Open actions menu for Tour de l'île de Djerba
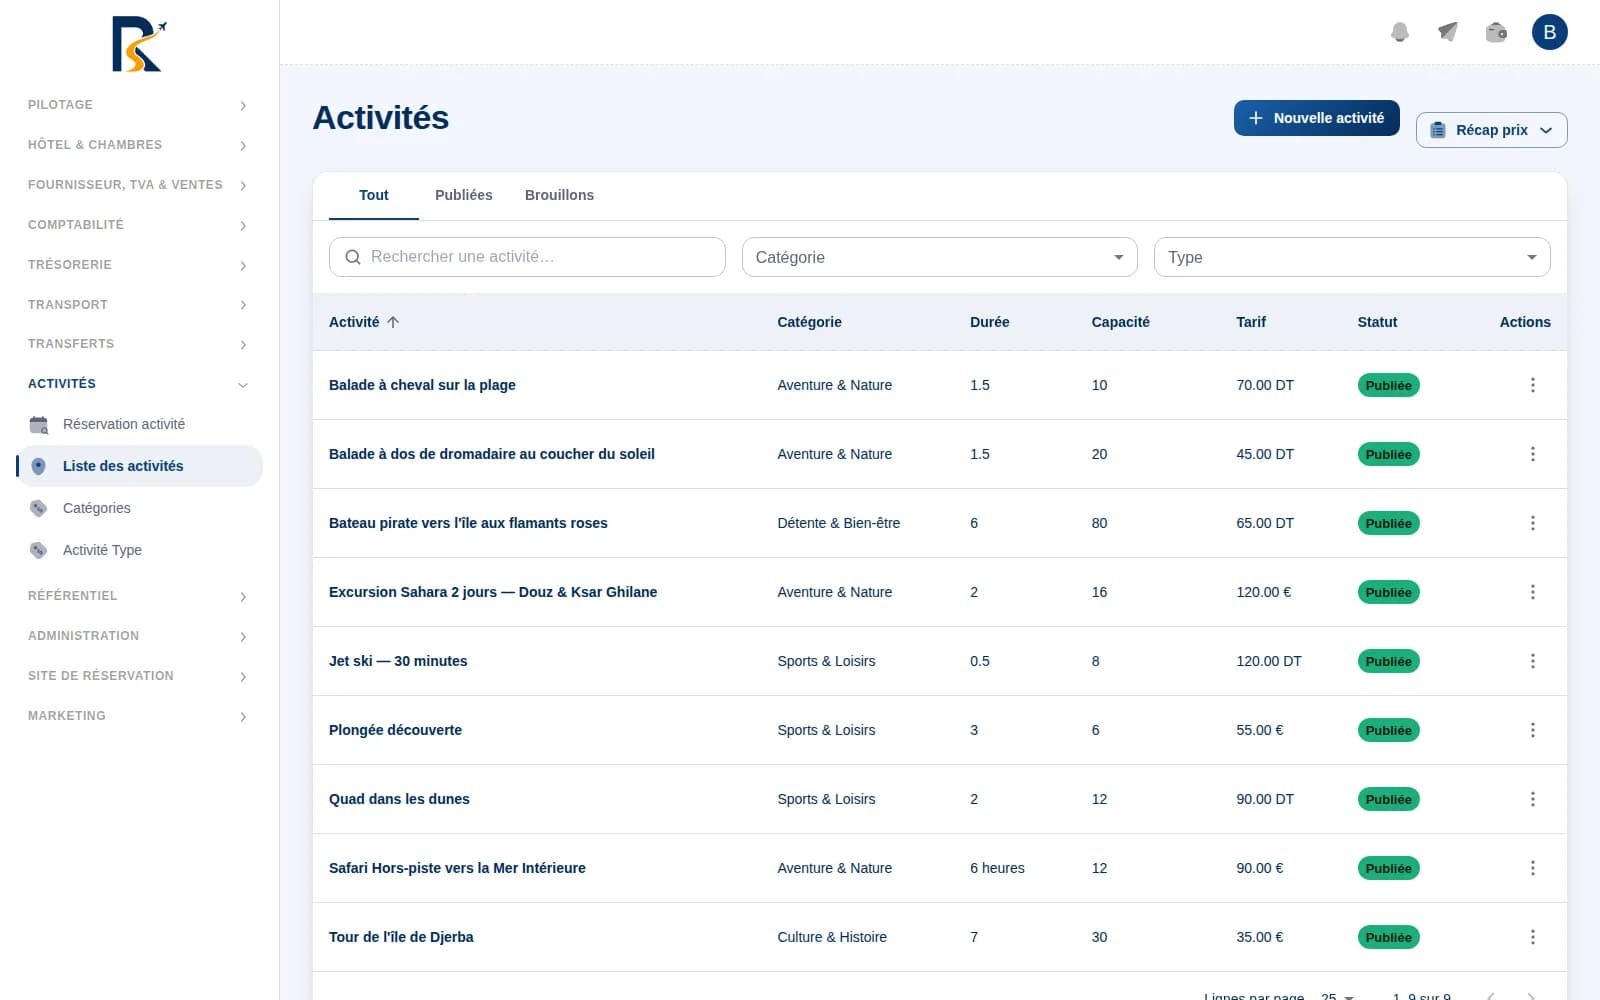 point(1532,937)
